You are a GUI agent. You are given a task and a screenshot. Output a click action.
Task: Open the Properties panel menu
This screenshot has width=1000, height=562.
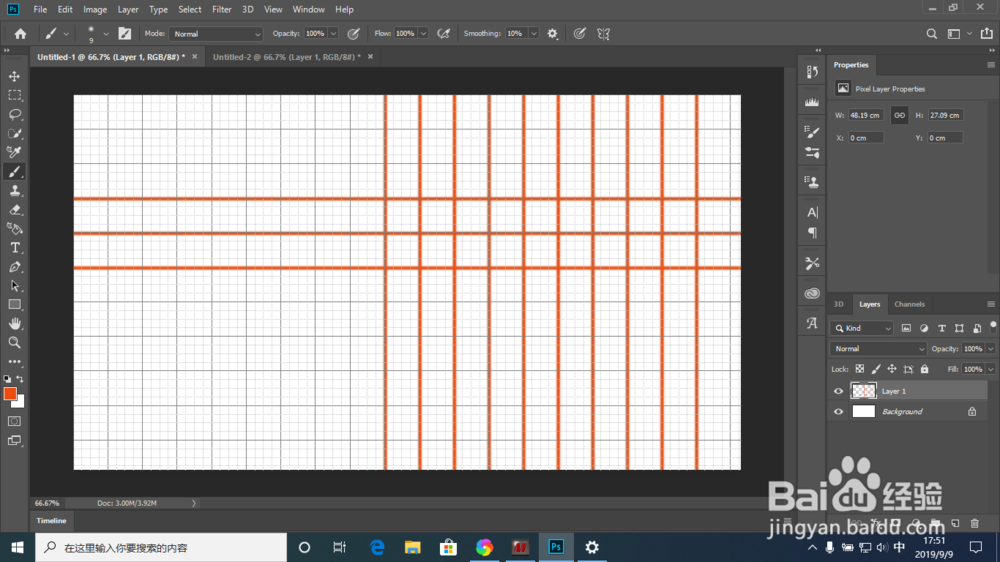coord(990,65)
